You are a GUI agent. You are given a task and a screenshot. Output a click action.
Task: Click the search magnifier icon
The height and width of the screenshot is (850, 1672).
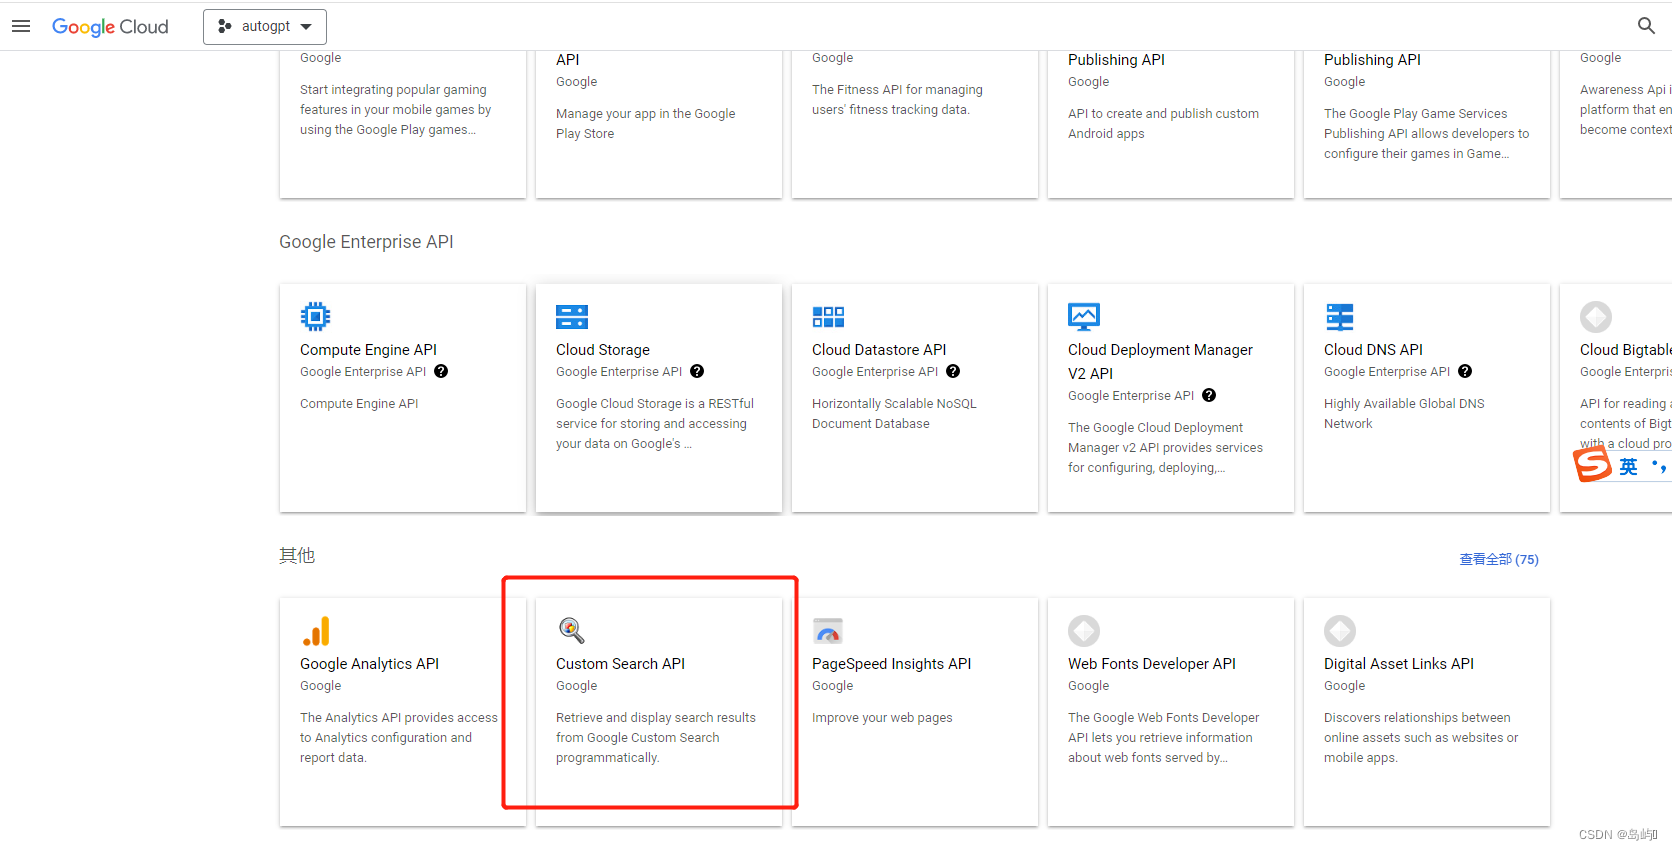click(1646, 26)
